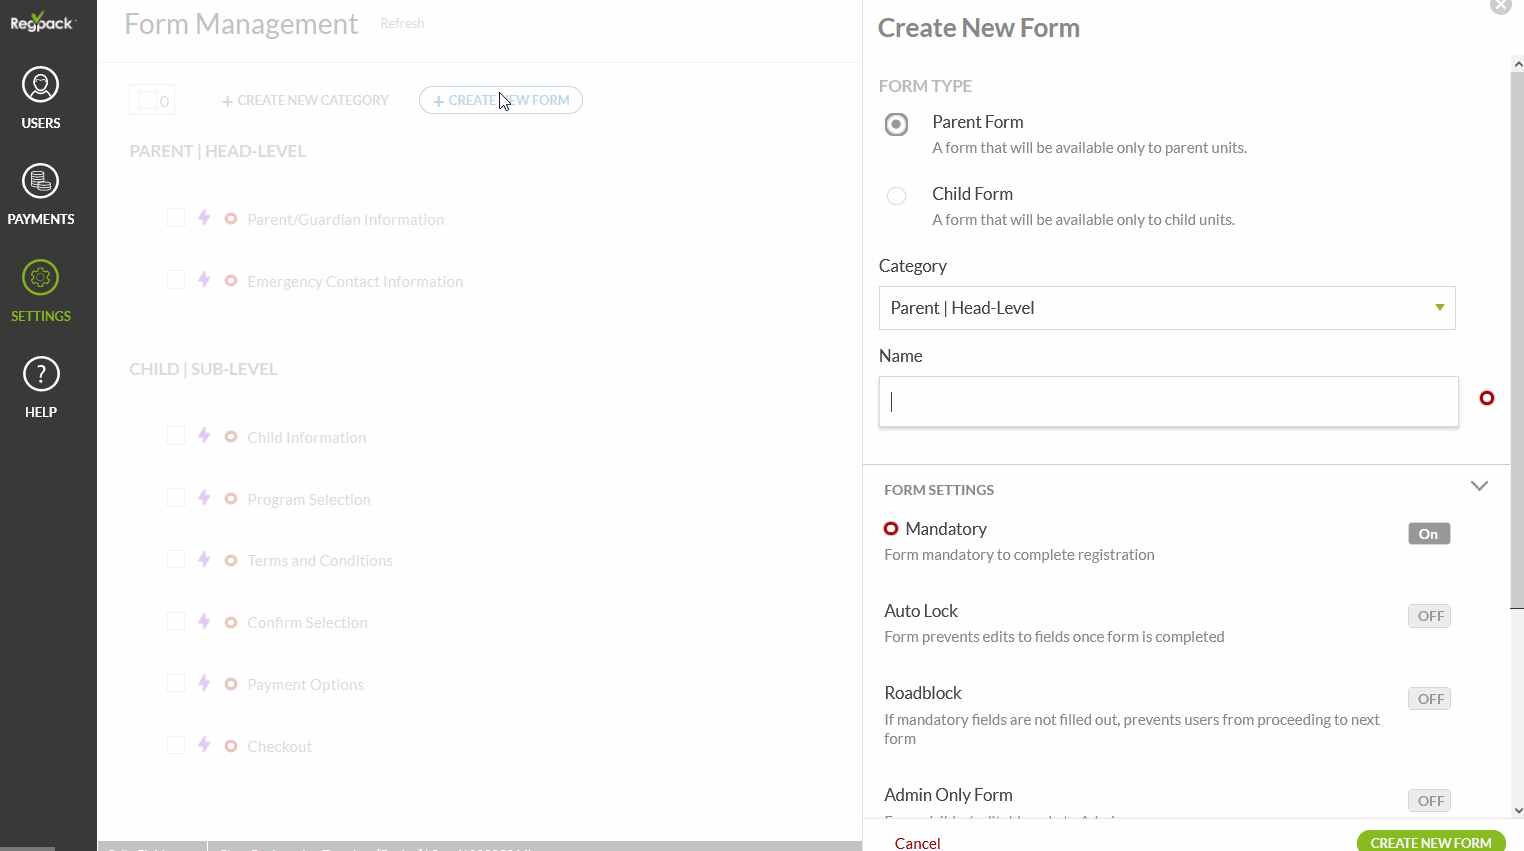
Task: Click into the Name input field
Action: pos(1168,402)
